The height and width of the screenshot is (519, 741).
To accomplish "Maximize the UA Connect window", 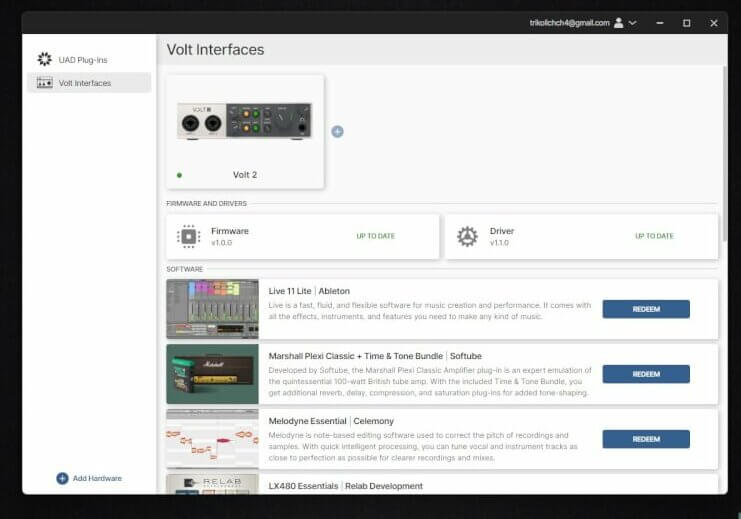I will tap(686, 23).
